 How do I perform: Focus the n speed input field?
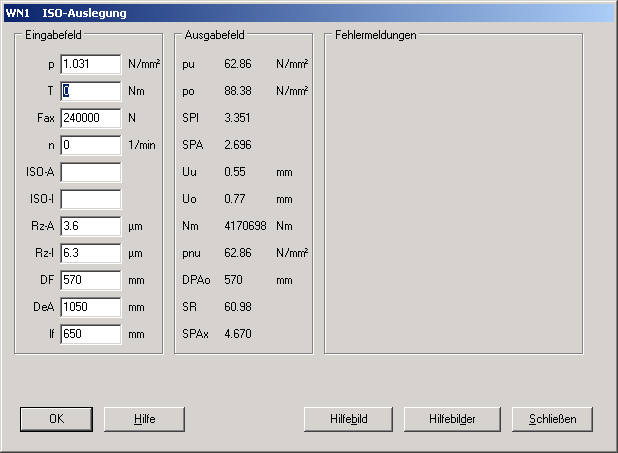(x=90, y=145)
